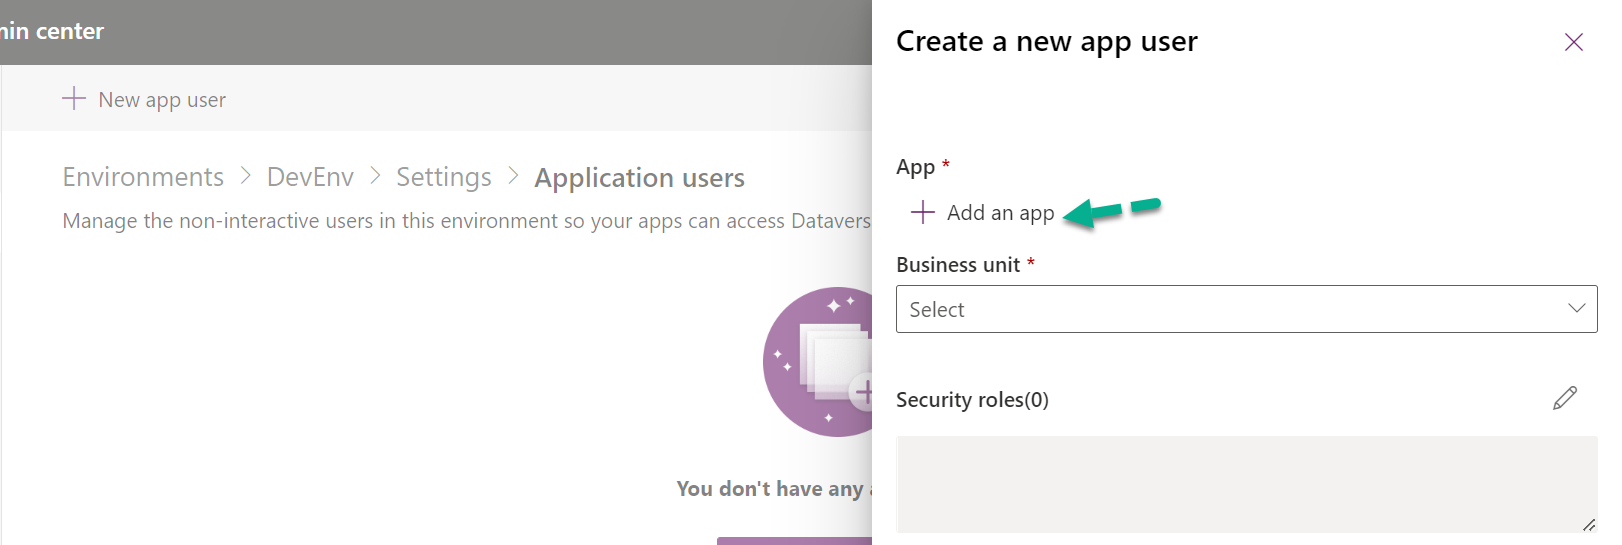Click the plus icon next to Add an app
Viewport: 1622px width, 545px height.
(x=922, y=212)
